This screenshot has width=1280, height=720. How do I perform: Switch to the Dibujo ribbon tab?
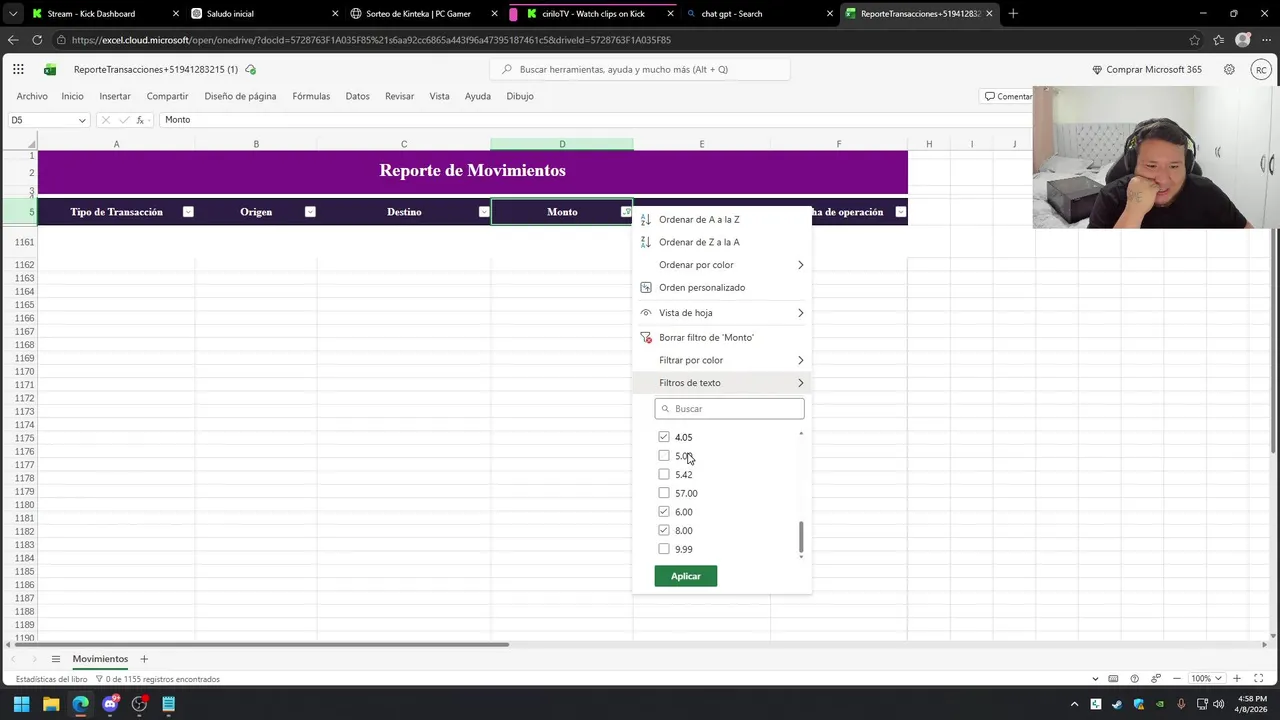coord(520,96)
